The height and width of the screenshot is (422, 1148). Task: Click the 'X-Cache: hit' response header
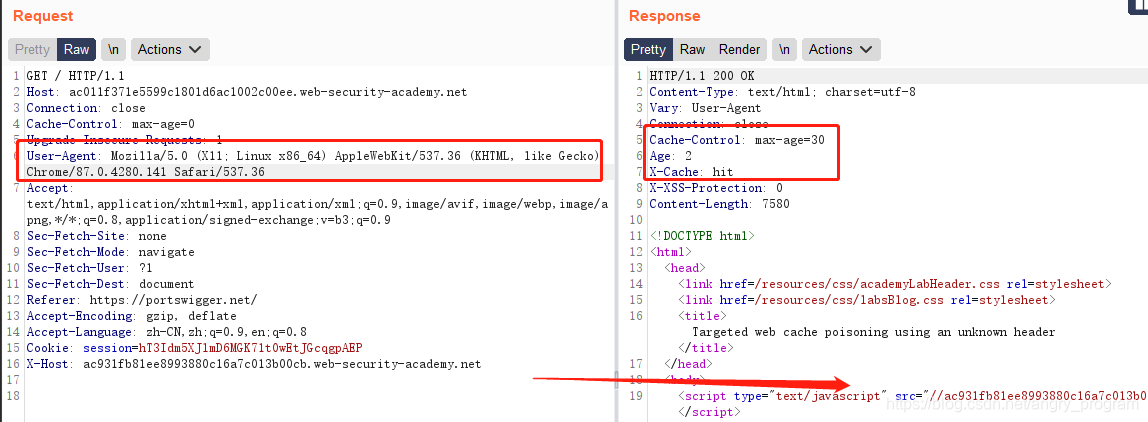click(x=691, y=172)
